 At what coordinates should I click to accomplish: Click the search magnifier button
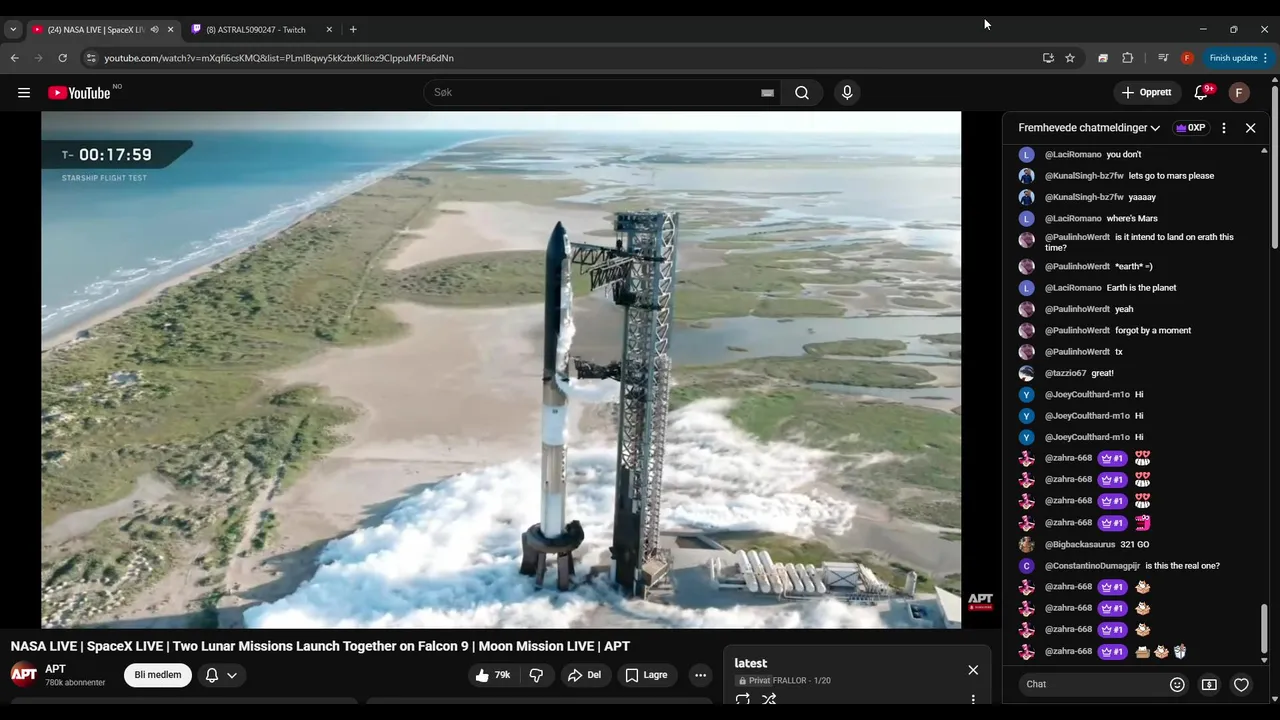pos(802,93)
